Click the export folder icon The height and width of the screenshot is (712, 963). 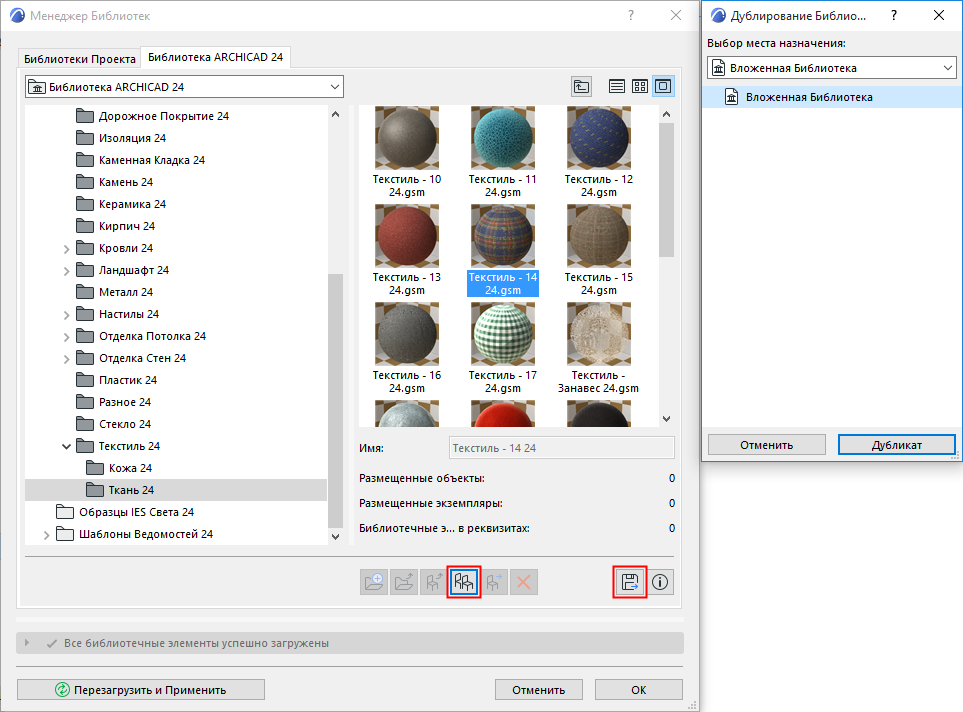point(404,582)
